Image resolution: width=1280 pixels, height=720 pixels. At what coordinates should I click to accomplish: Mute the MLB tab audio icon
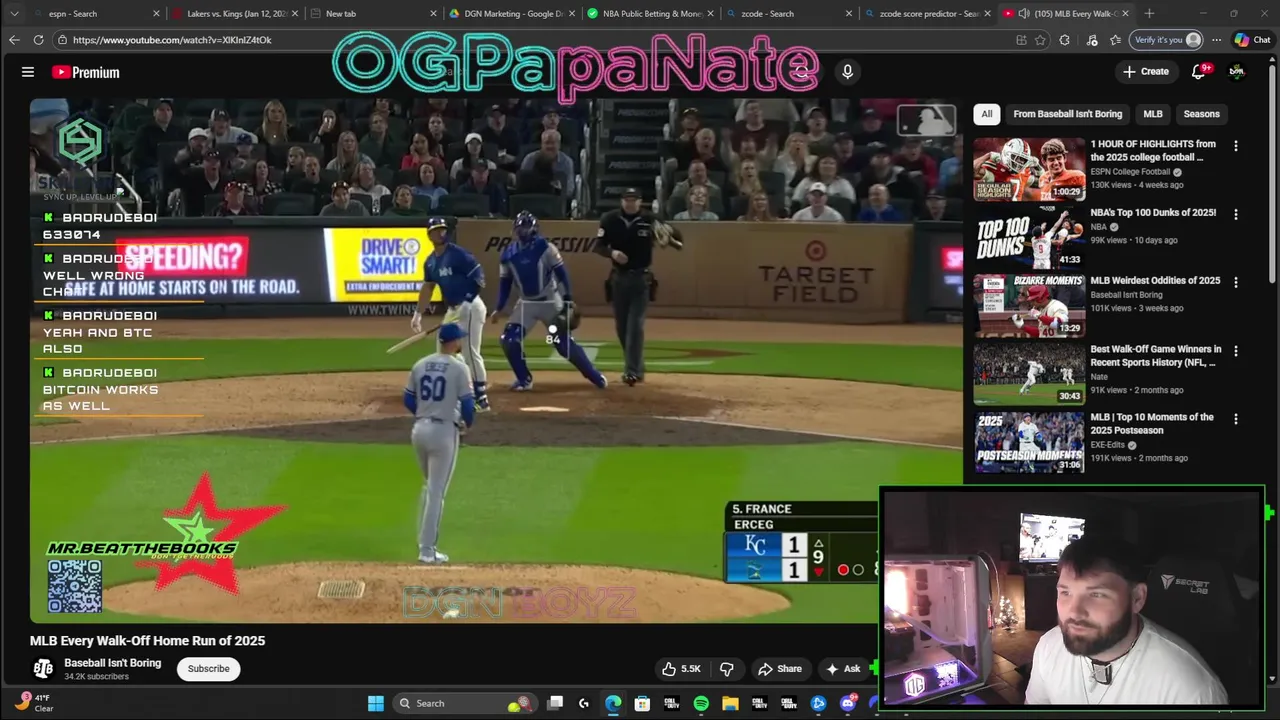[x=1024, y=14]
